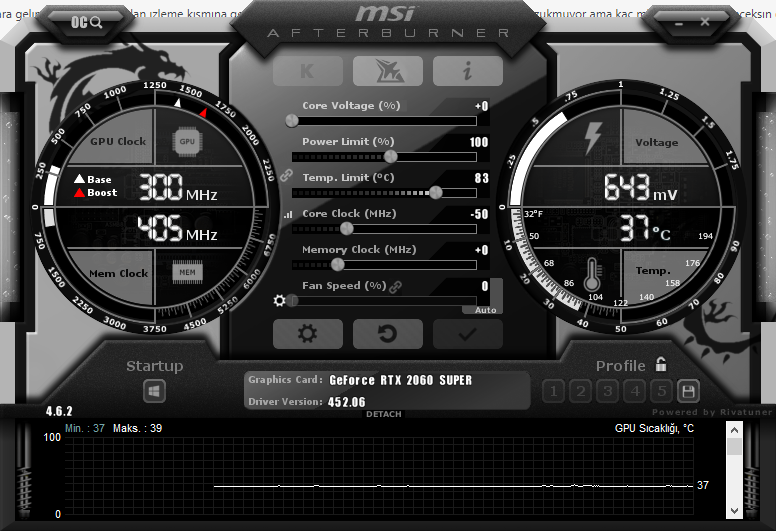Open the fan settings gear beside Fan Speed
The width and height of the screenshot is (776, 531).
[x=280, y=300]
